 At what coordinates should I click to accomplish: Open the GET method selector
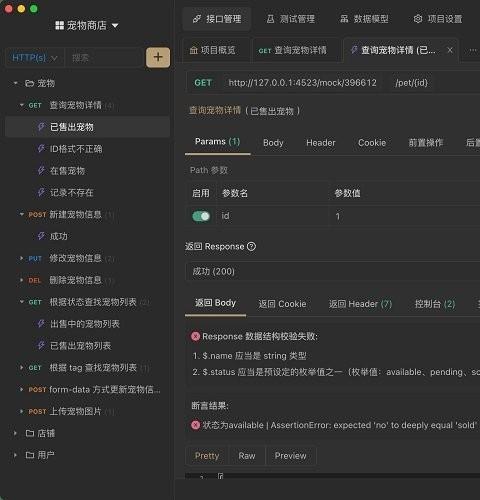pos(203,83)
